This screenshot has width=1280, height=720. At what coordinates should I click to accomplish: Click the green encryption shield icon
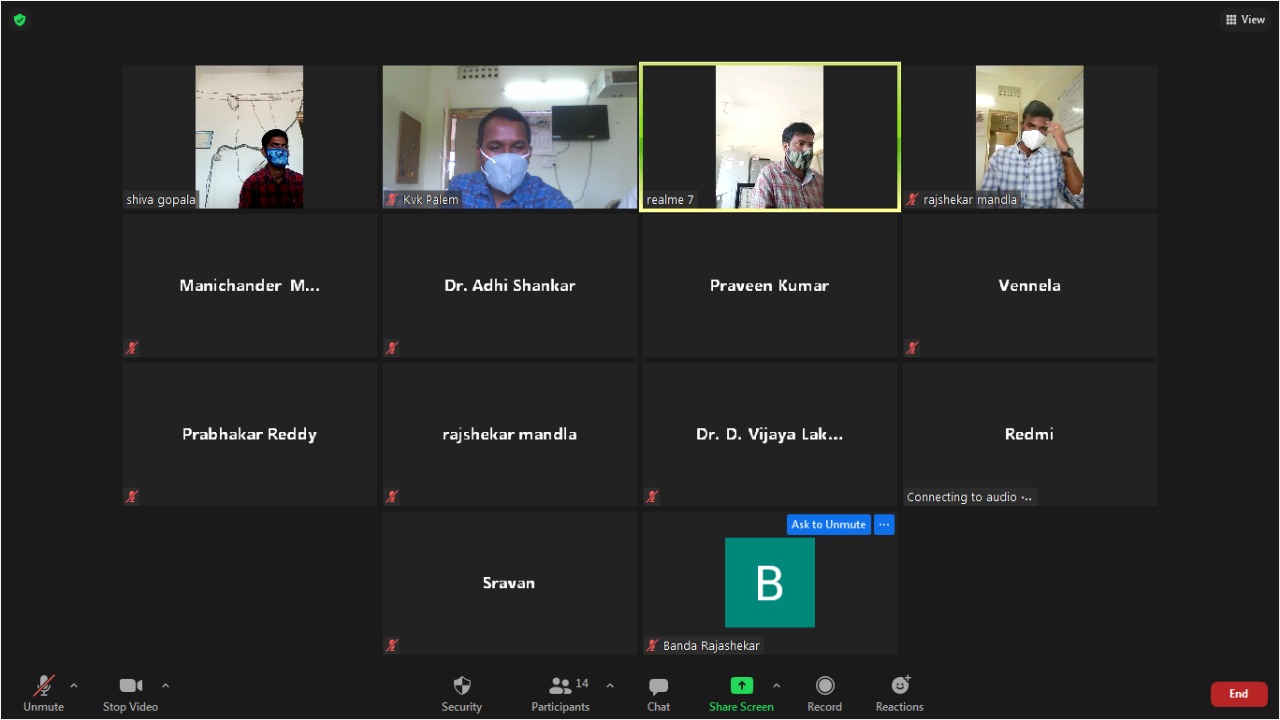click(19, 19)
